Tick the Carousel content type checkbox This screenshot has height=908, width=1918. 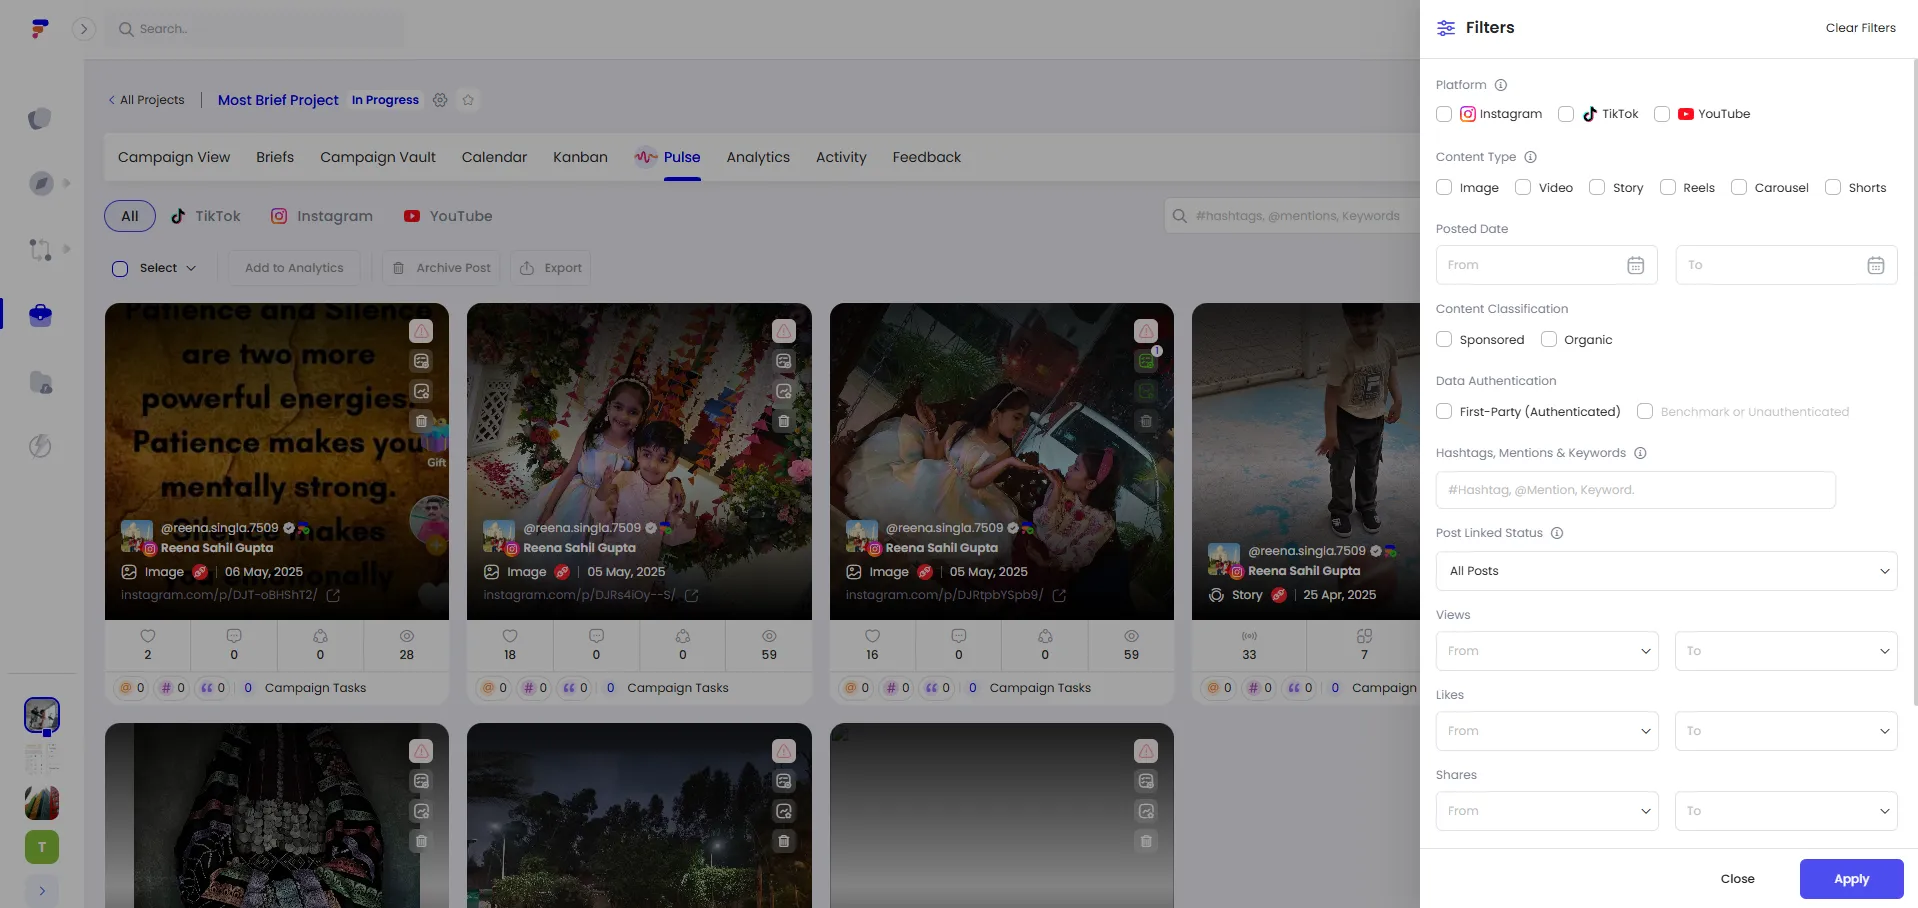[1739, 187]
